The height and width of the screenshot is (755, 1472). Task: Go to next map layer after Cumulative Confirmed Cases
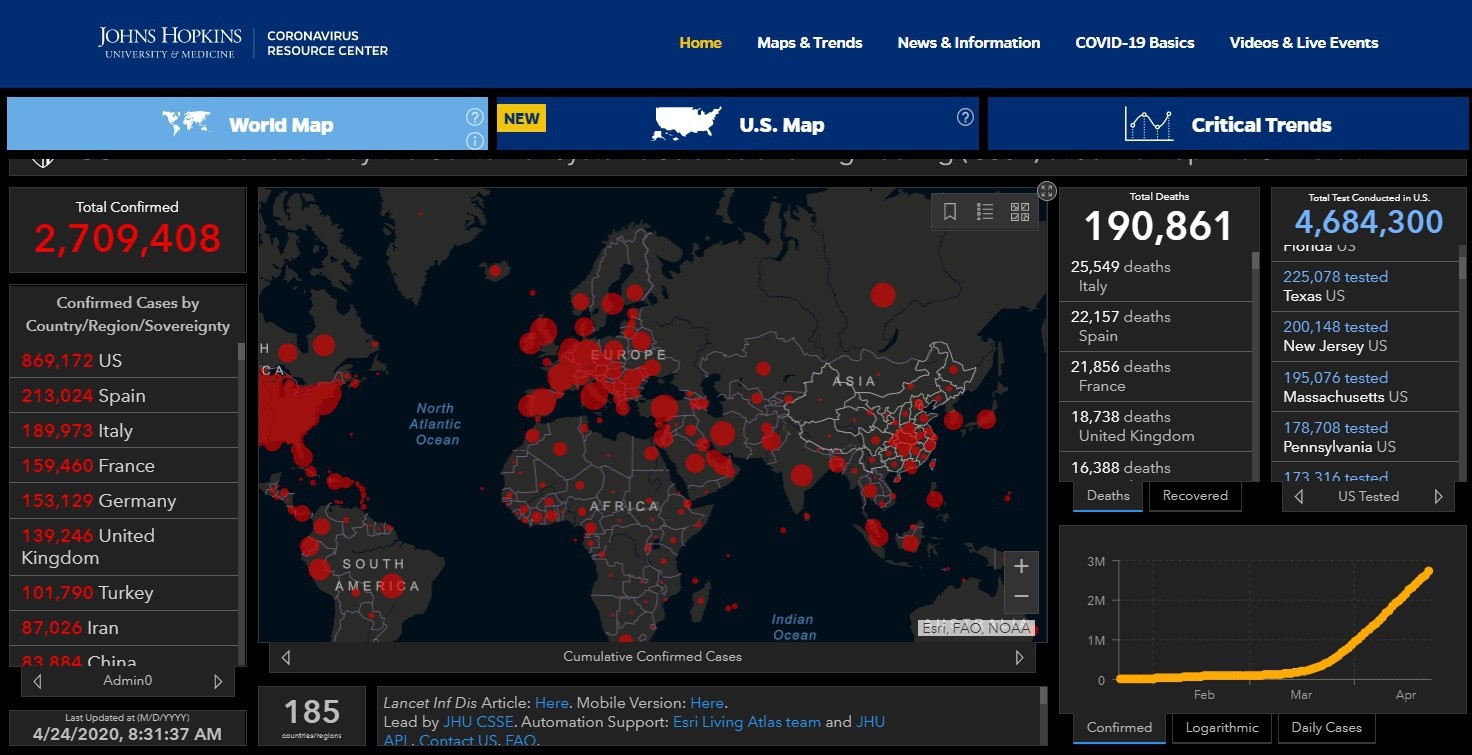(1019, 657)
